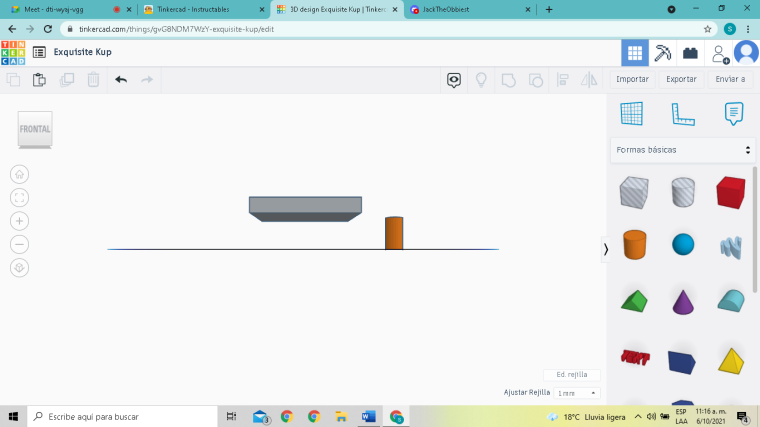Select the orange cylinder shape in panel
Screen dimensions: 760x427
pyautogui.click(x=634, y=245)
